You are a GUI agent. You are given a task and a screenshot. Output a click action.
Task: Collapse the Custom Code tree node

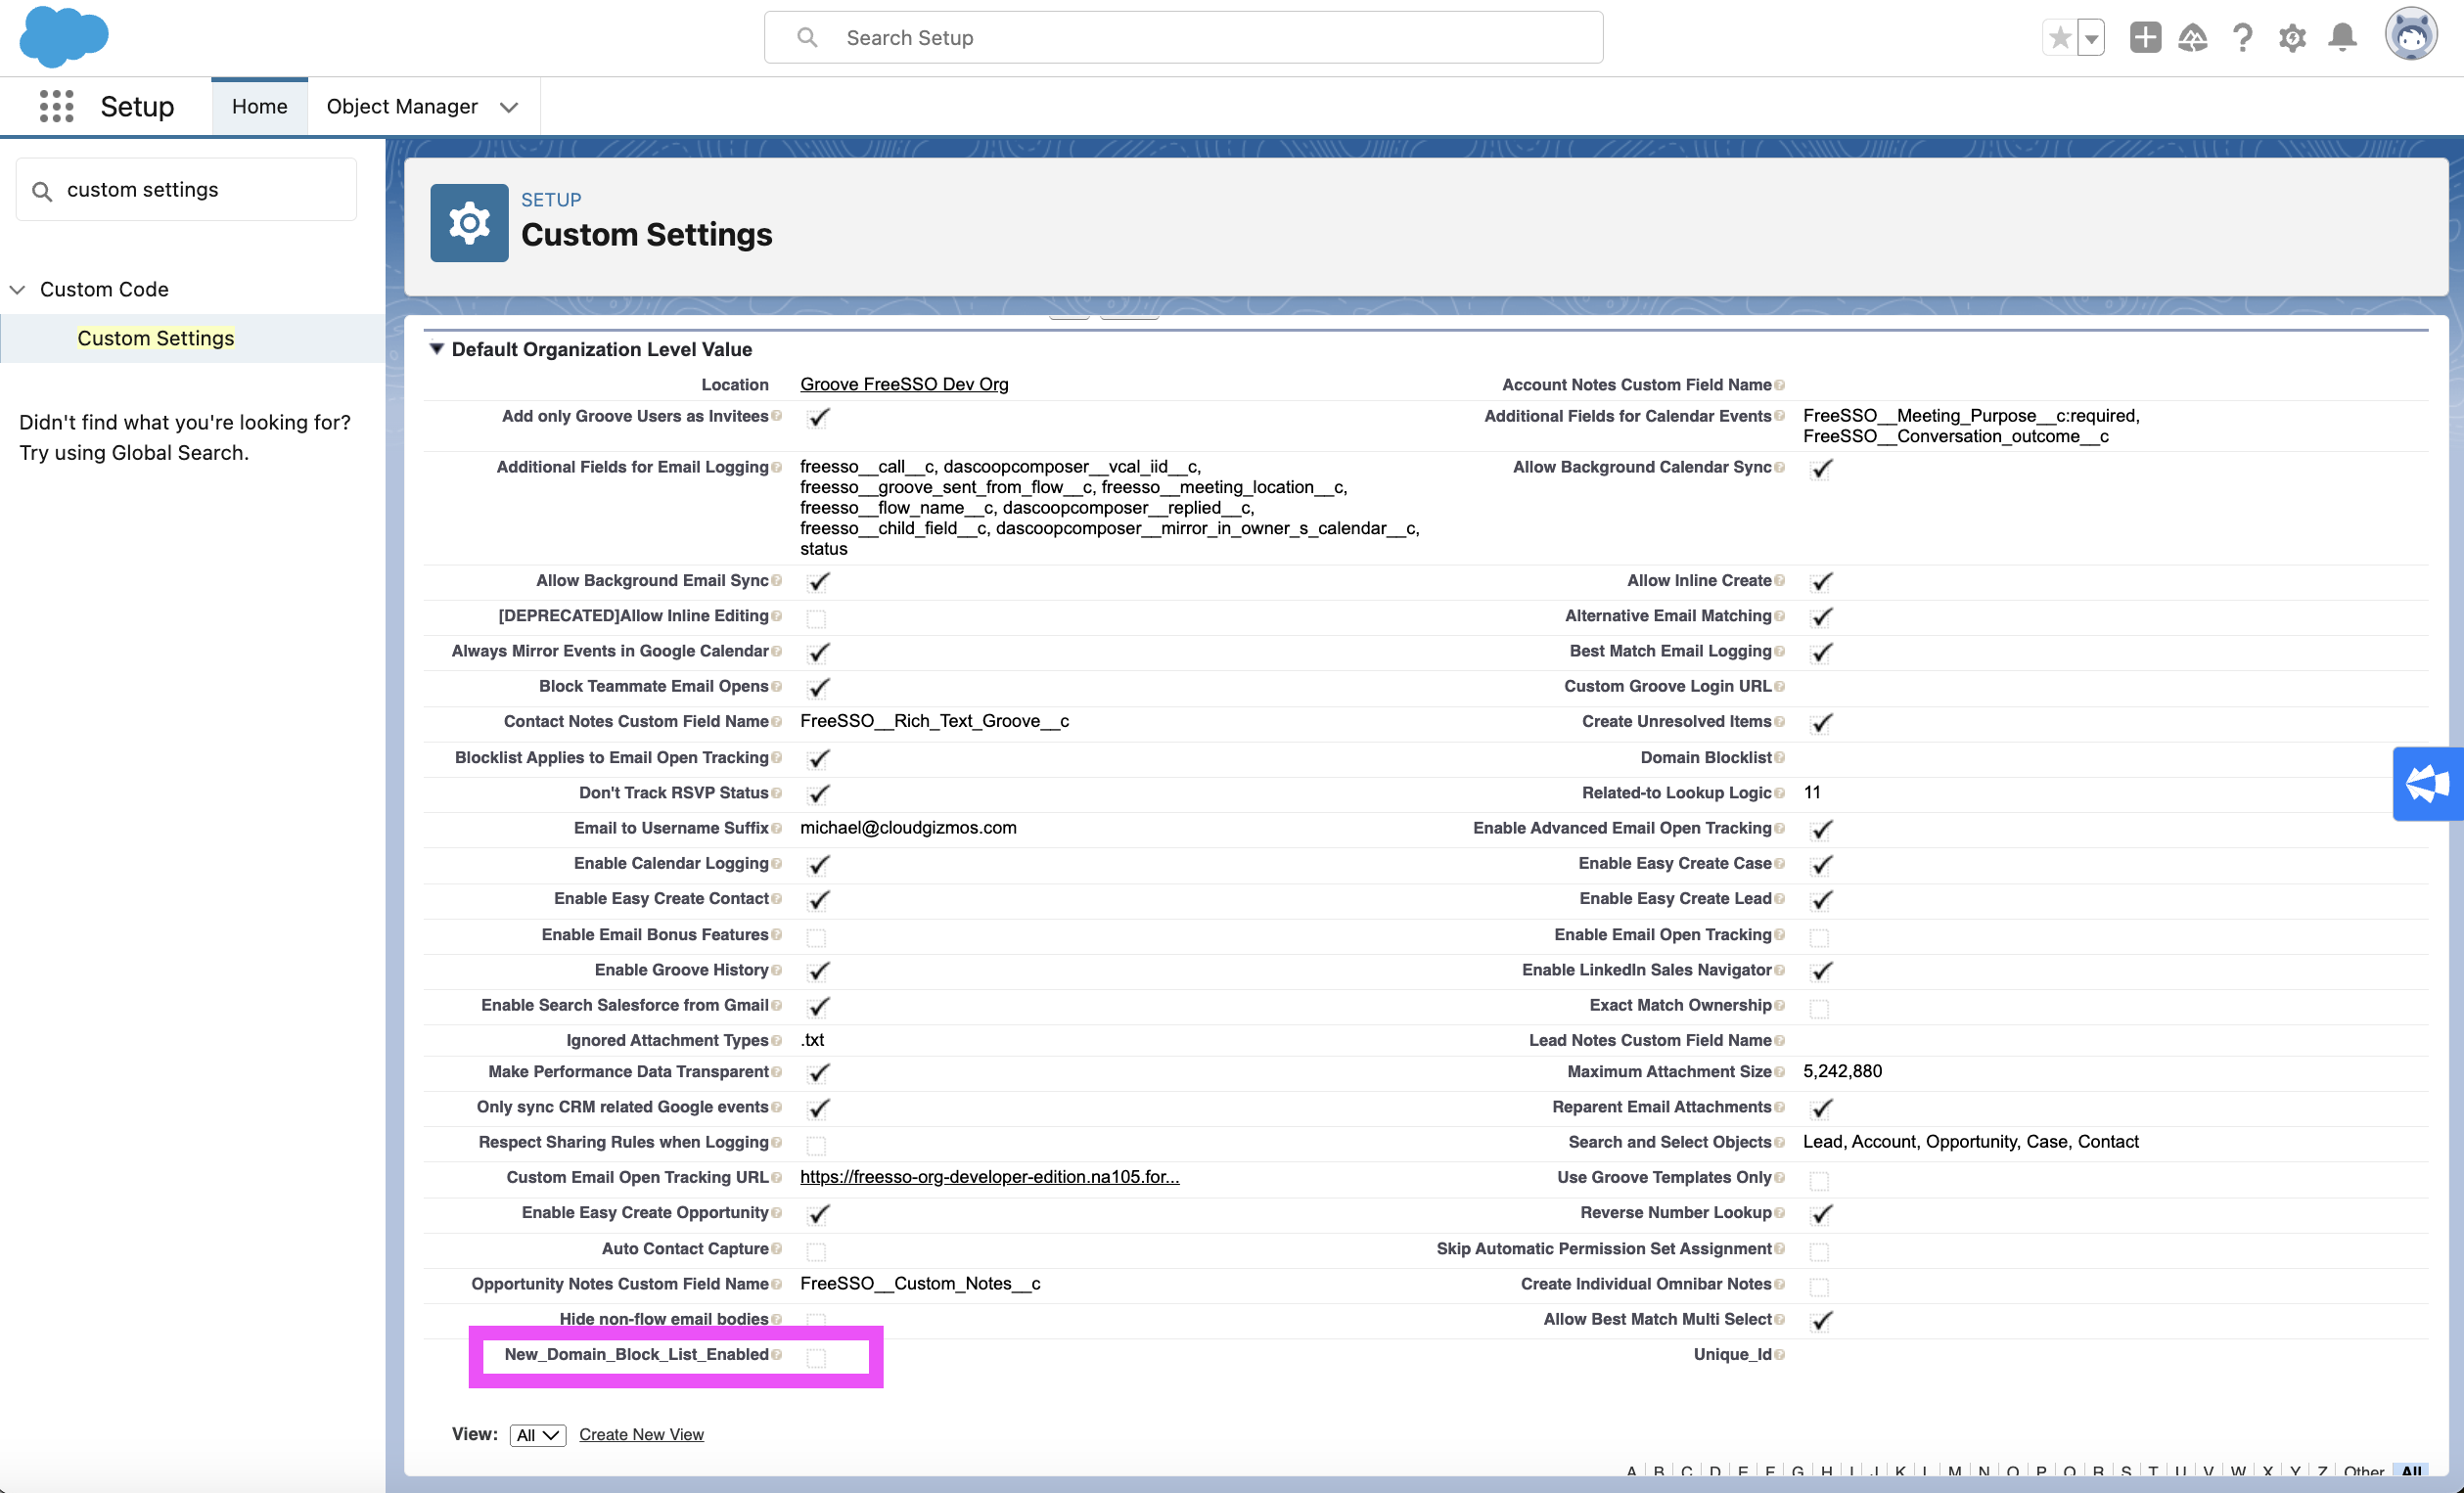click(17, 289)
